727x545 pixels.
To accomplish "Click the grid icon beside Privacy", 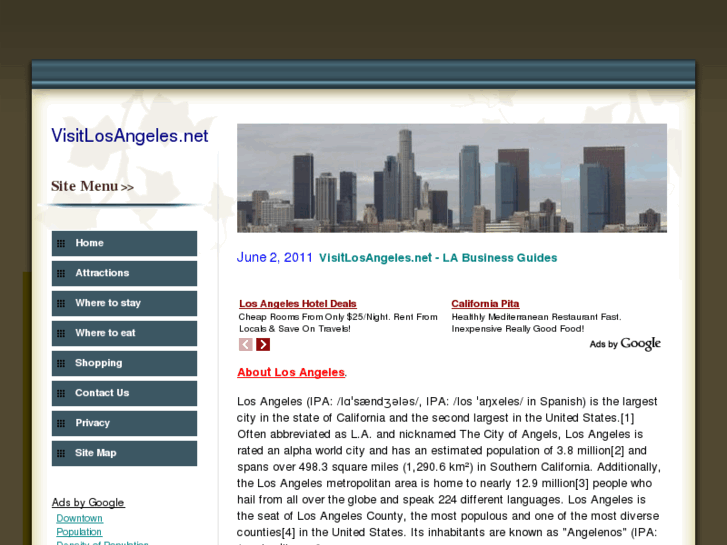I will click(x=61, y=423).
